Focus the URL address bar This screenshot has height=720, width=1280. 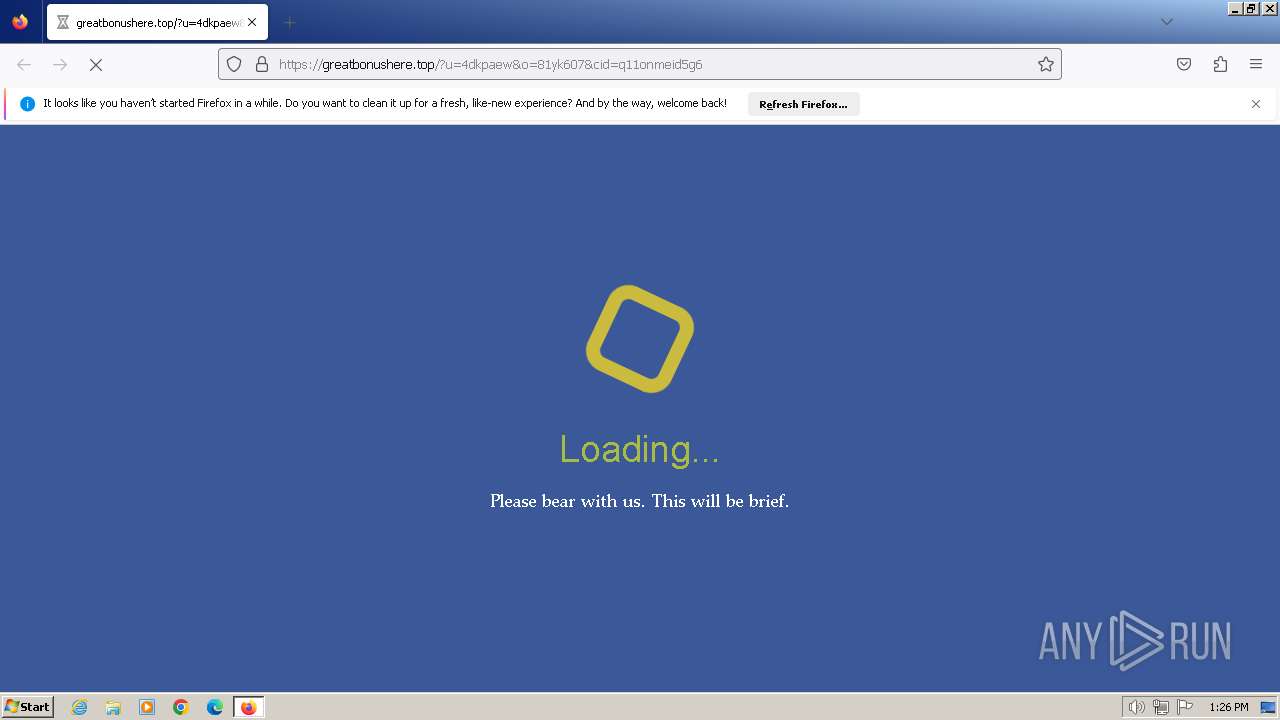click(640, 64)
